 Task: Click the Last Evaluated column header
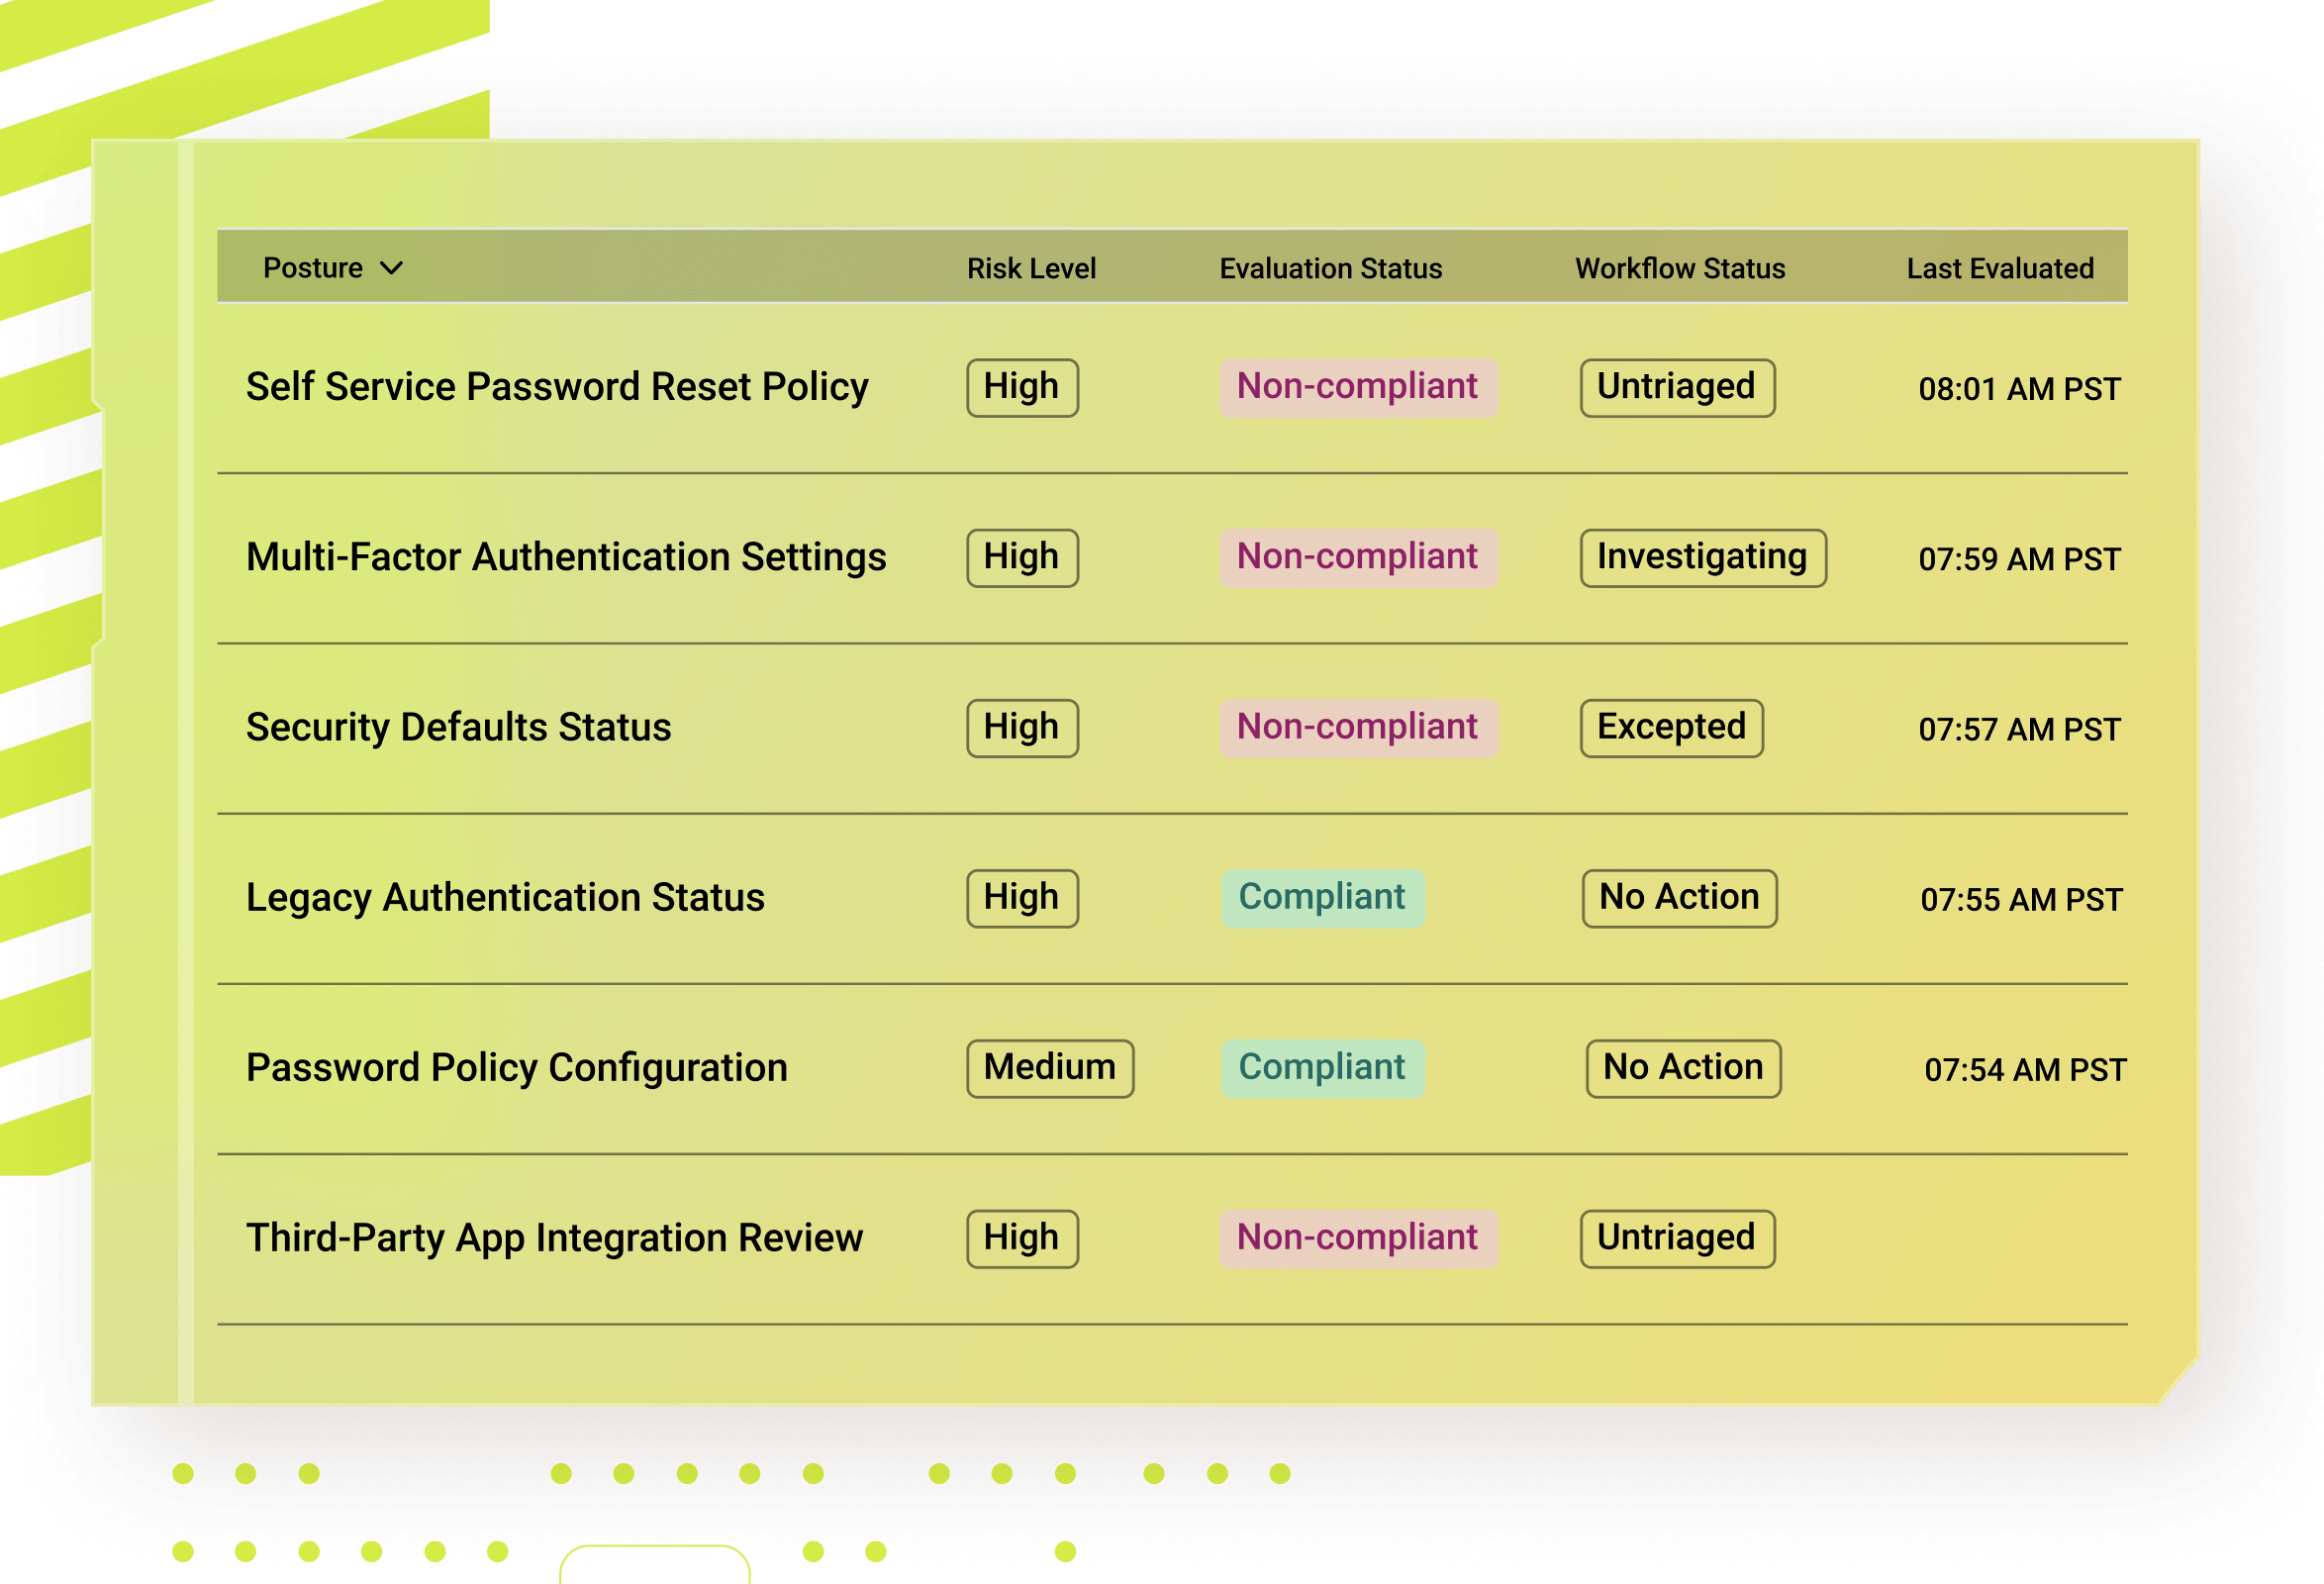(2000, 268)
